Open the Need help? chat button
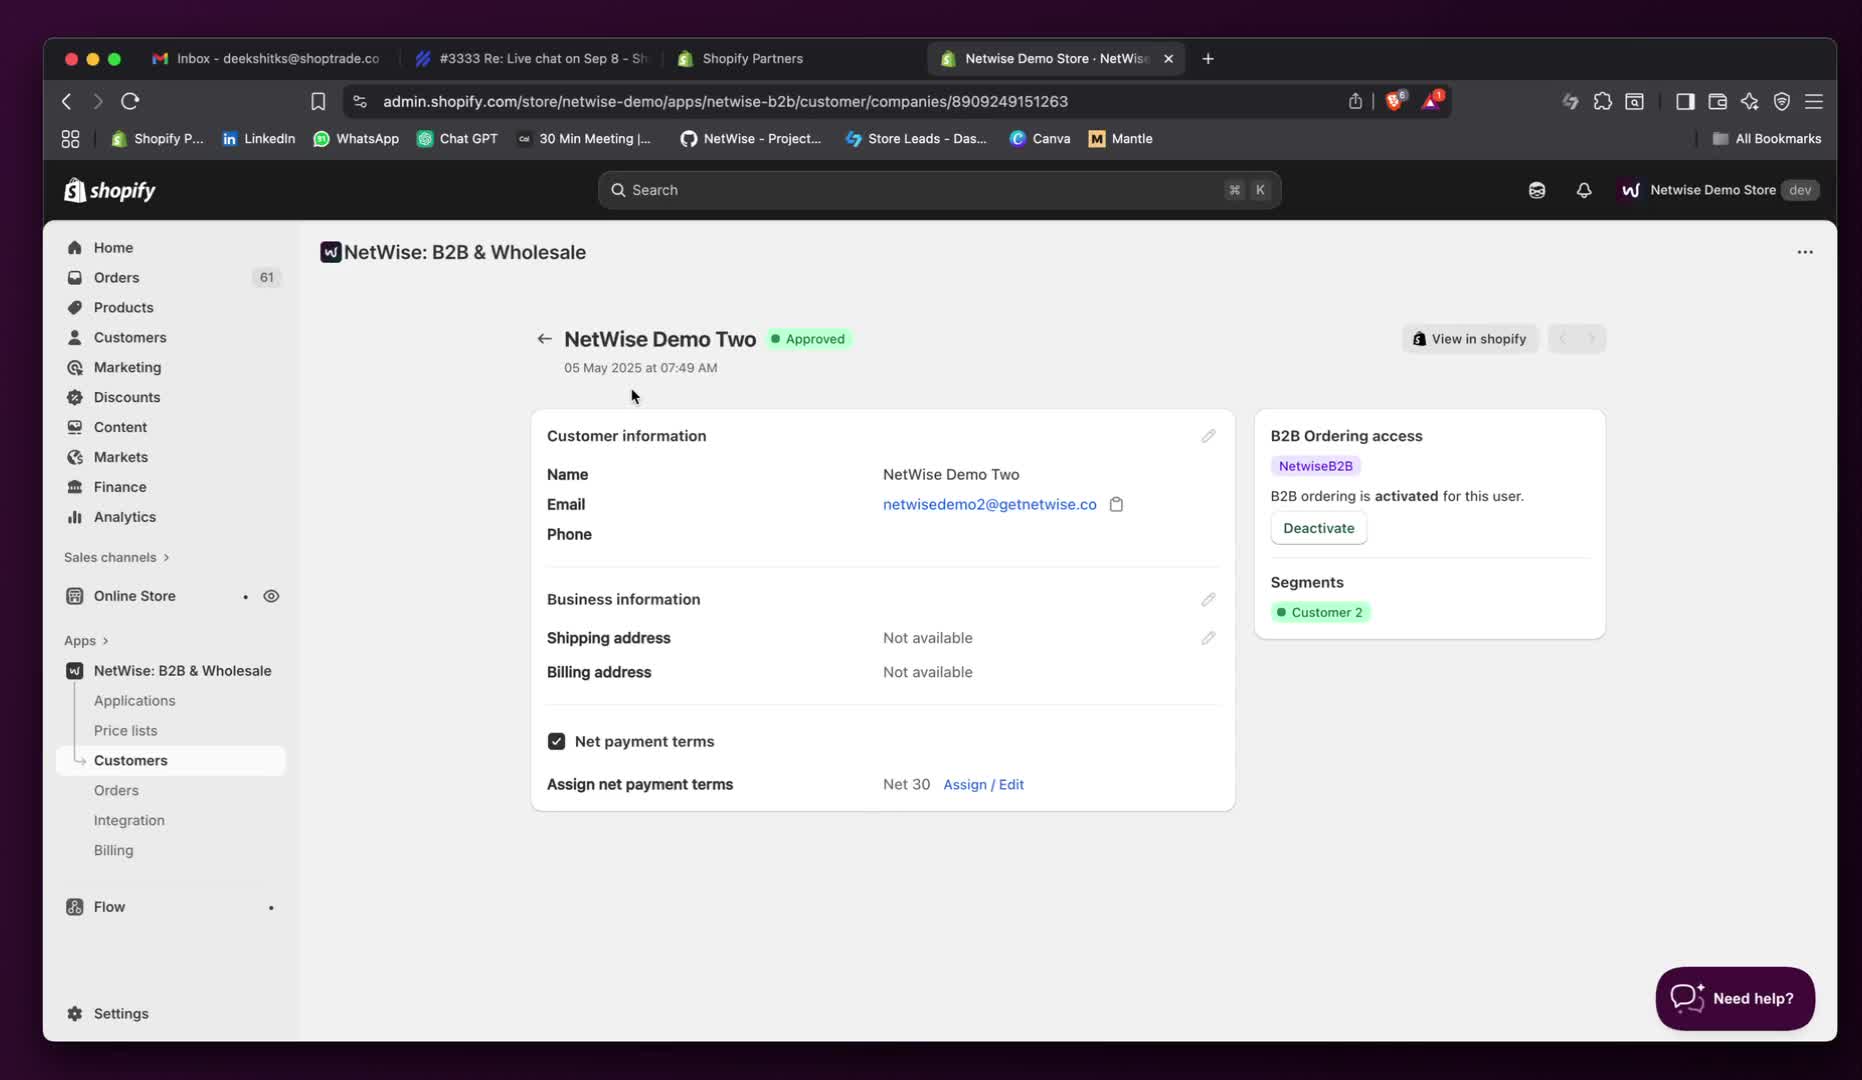The width and height of the screenshot is (1862, 1080). [x=1735, y=998]
